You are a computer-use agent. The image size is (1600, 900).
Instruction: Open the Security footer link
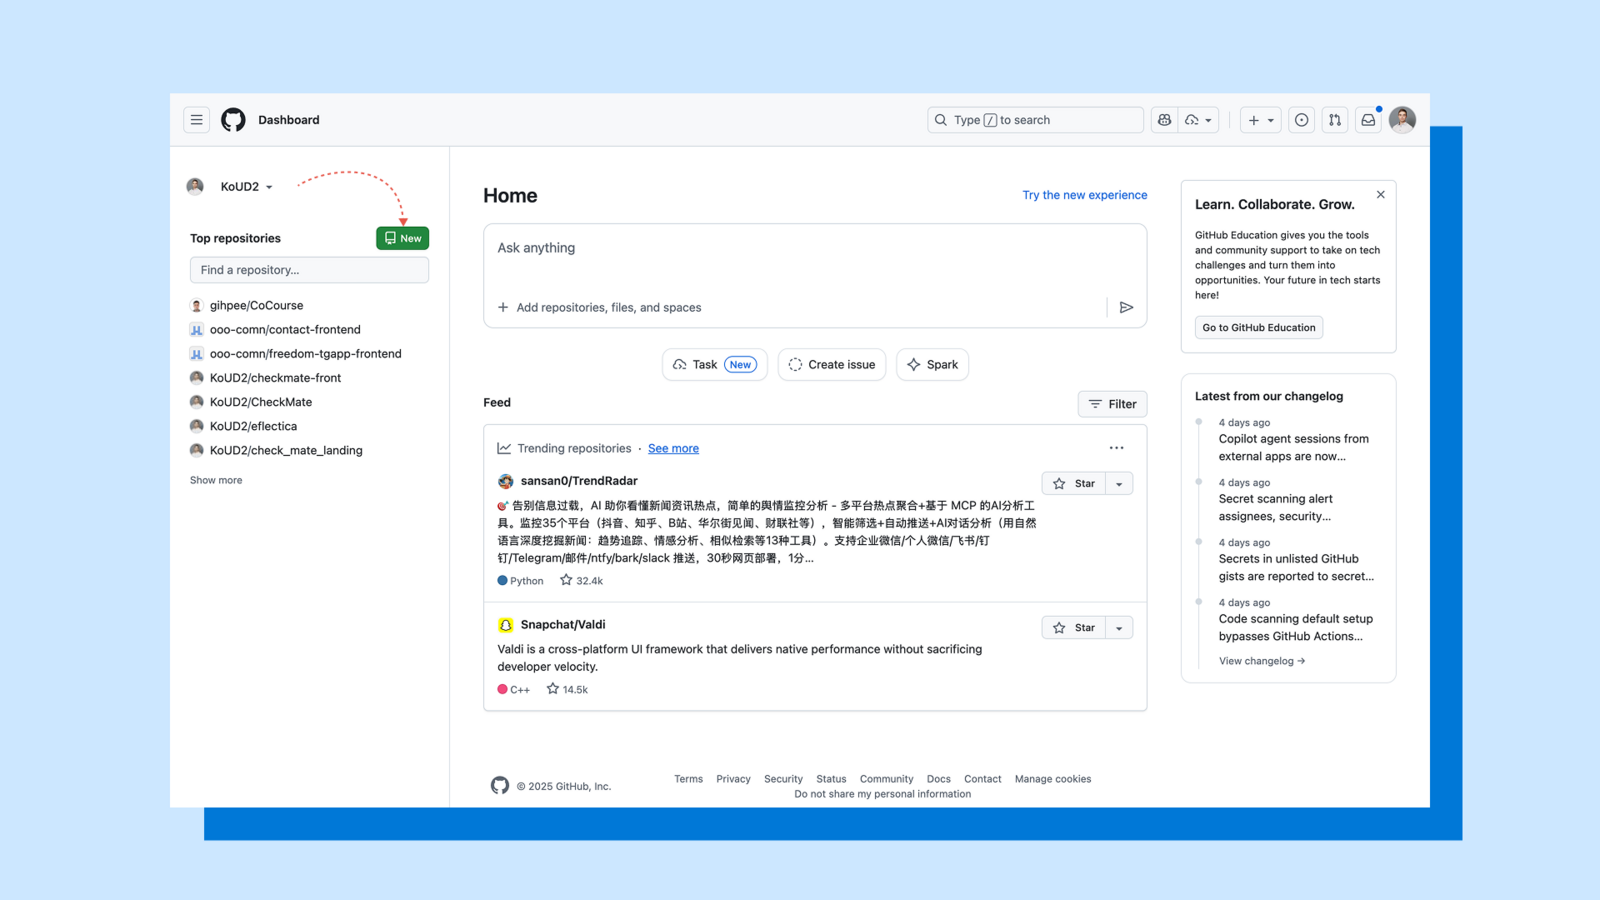(x=783, y=779)
